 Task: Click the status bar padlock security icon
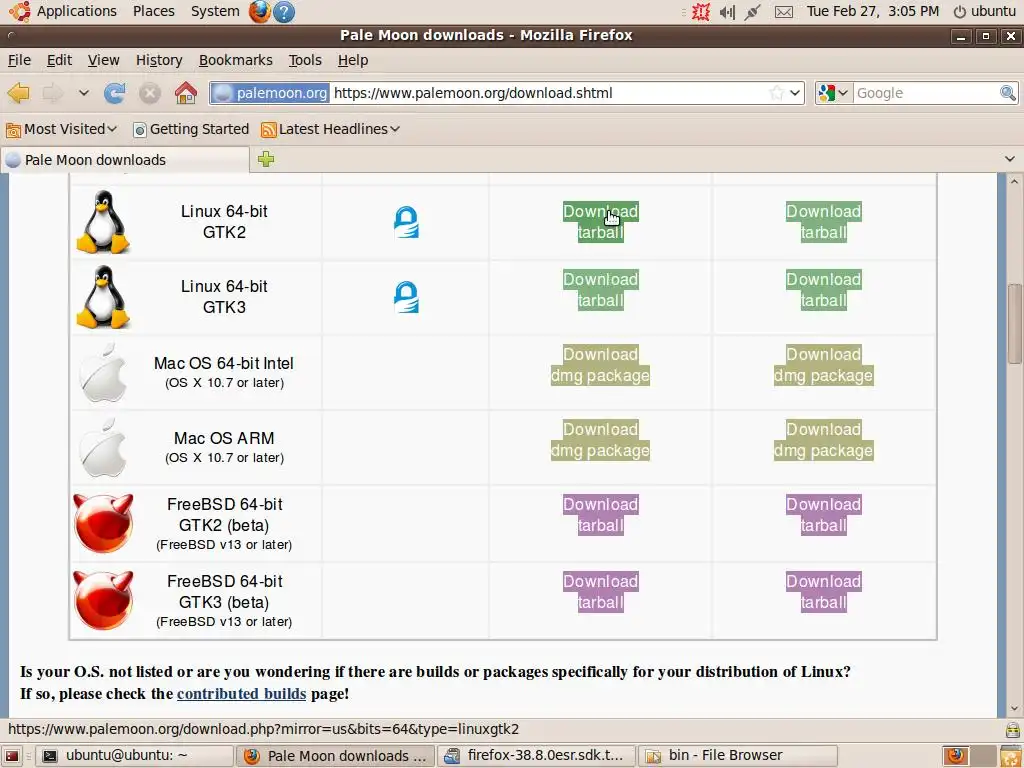pyautogui.click(x=1012, y=729)
